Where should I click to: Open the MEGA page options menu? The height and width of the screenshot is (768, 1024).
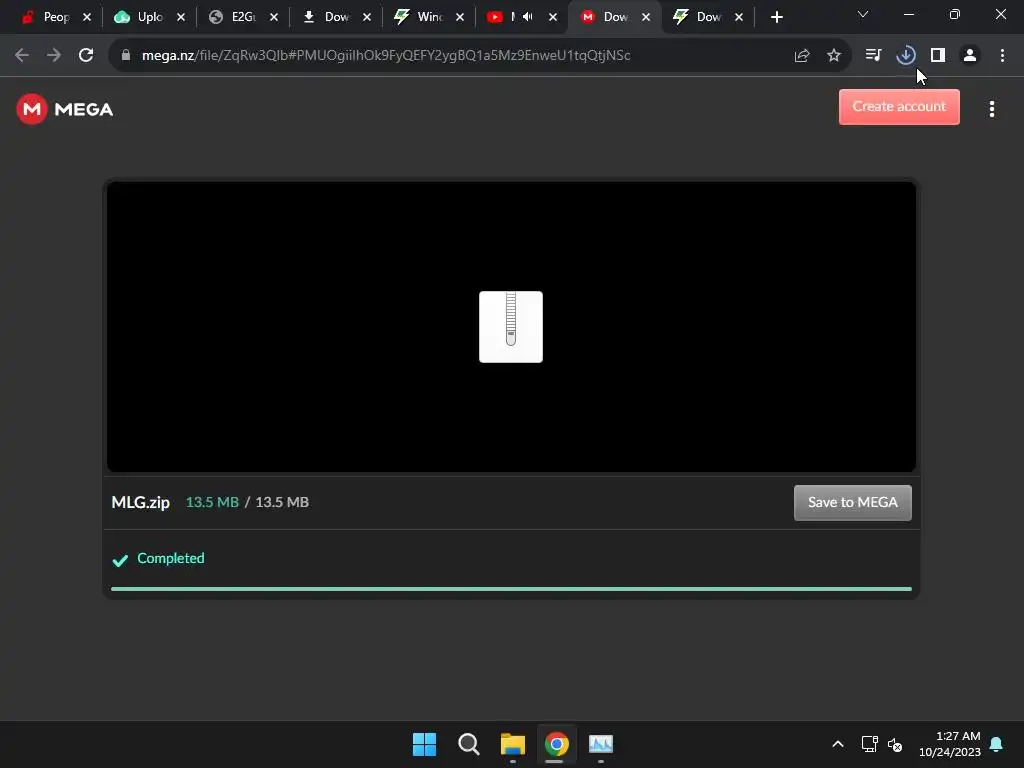pos(991,109)
